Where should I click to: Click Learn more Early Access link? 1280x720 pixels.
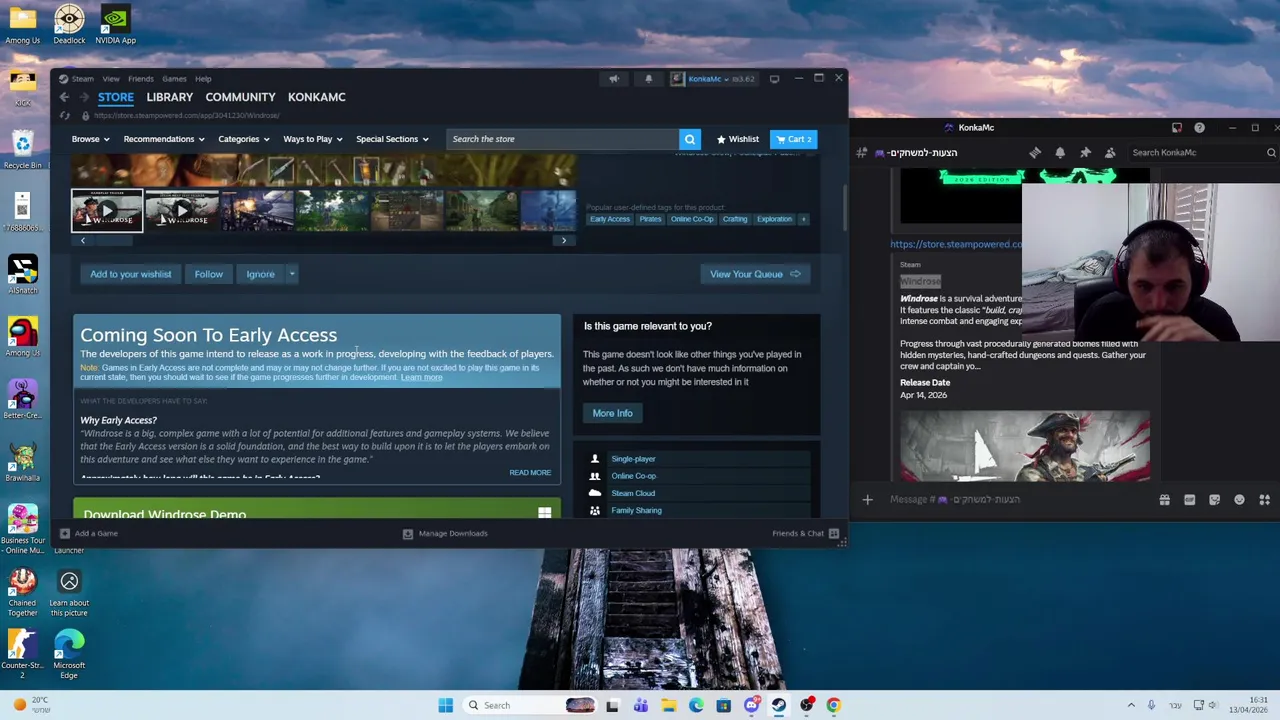point(421,377)
